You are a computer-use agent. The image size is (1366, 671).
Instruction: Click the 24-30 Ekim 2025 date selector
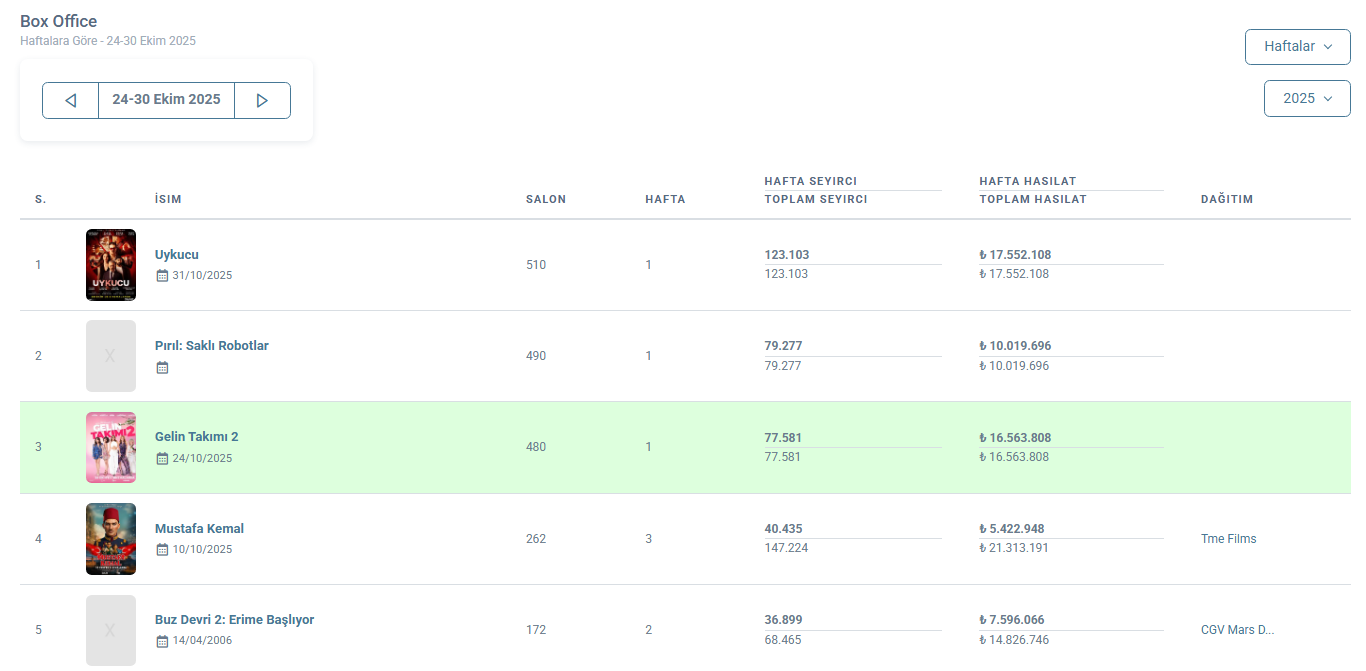[166, 100]
